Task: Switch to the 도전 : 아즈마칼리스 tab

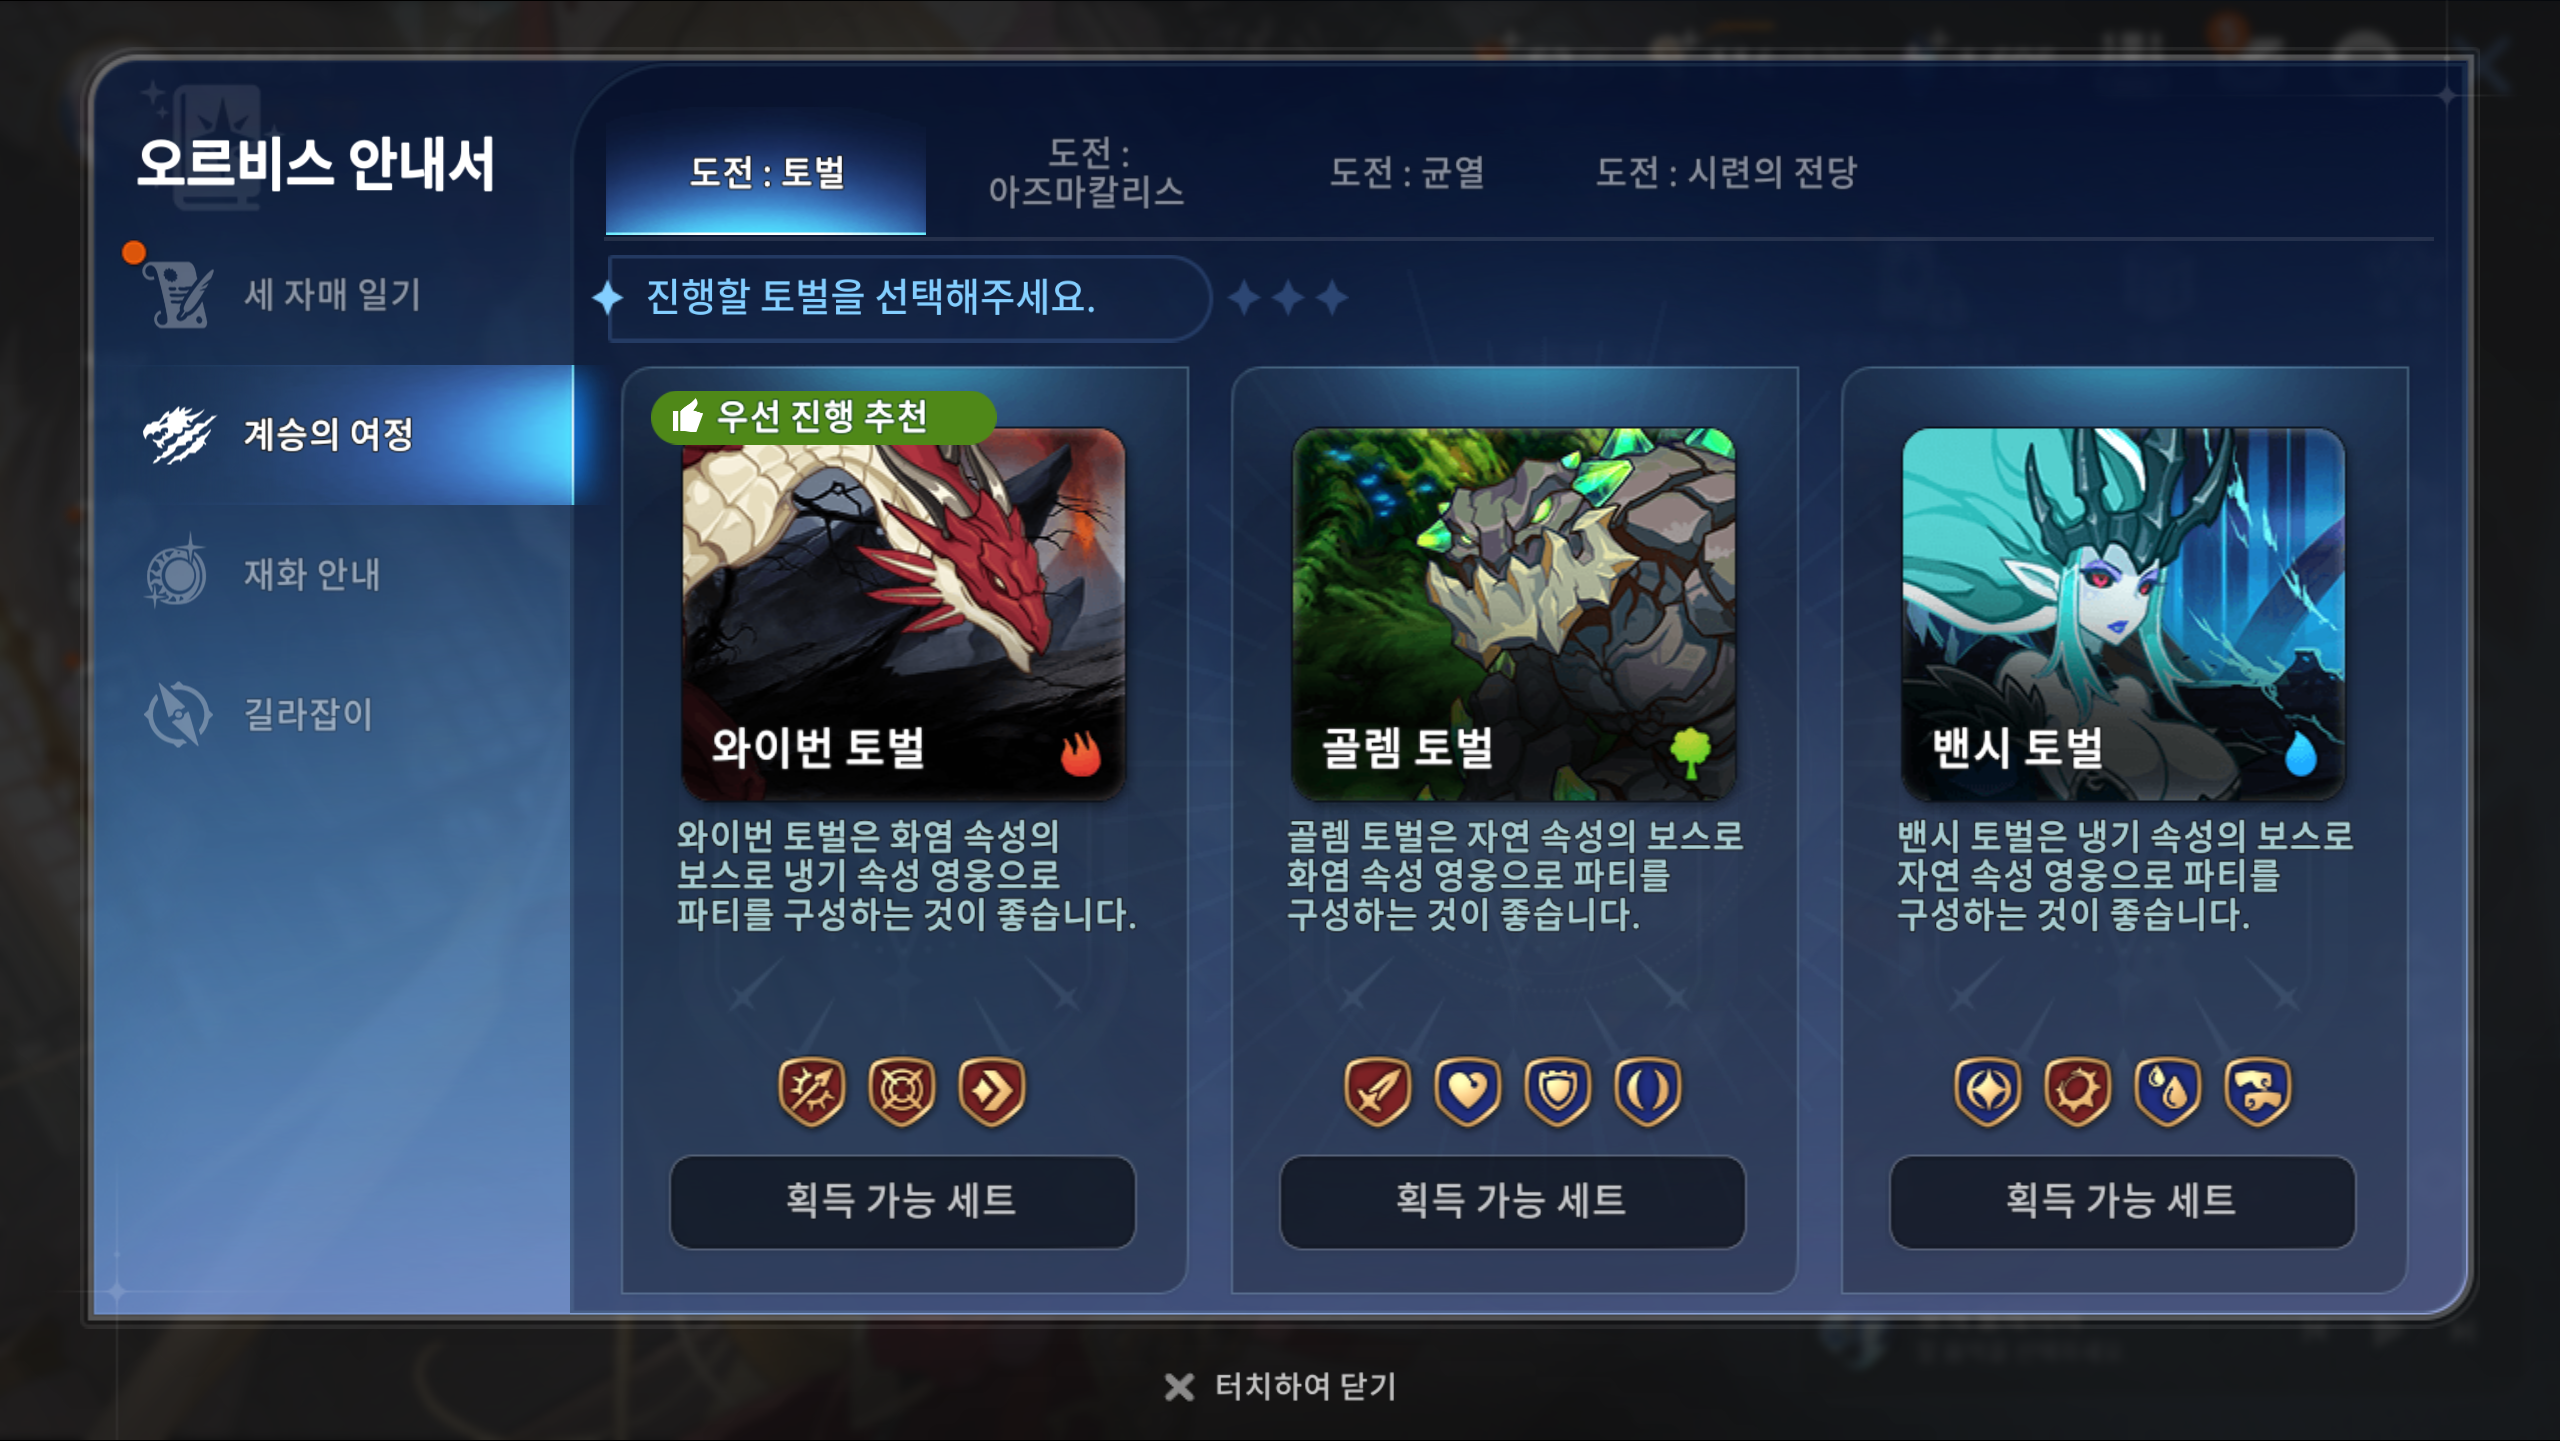Action: (x=1087, y=172)
